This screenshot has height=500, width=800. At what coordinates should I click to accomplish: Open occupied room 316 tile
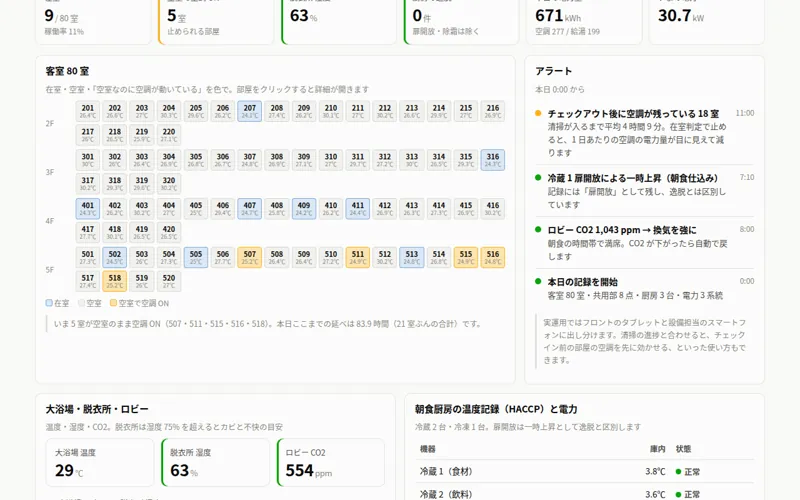tap(493, 160)
